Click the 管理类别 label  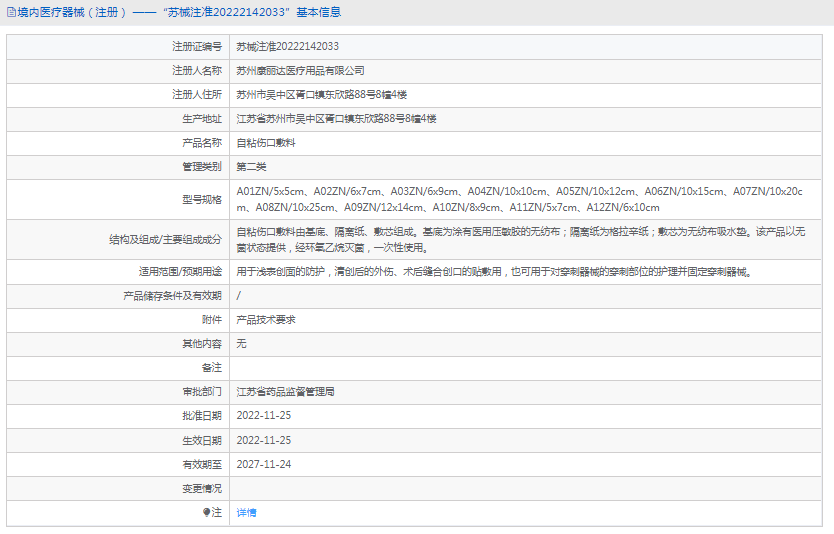(x=202, y=167)
